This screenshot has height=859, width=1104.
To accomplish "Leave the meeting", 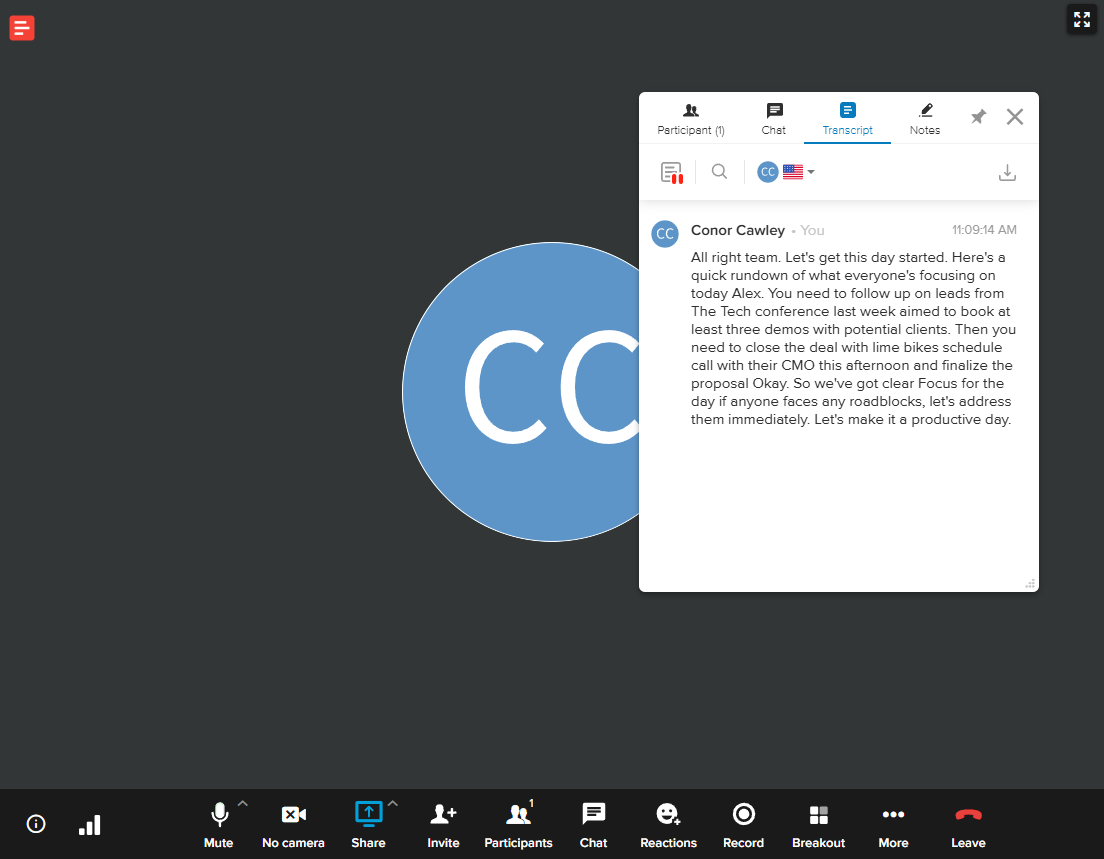I will (968, 815).
